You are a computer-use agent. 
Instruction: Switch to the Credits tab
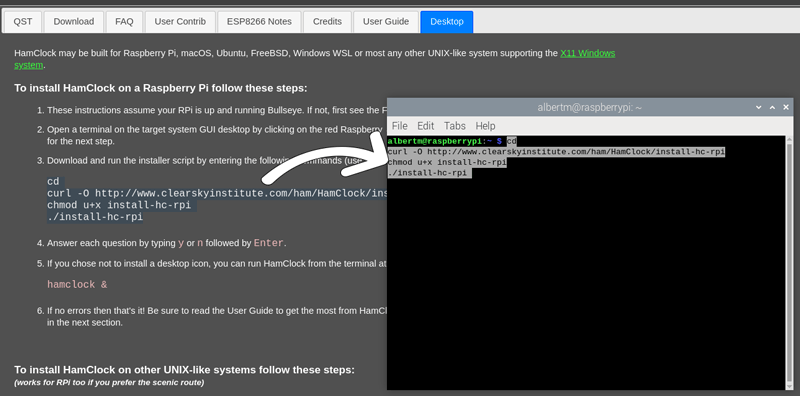coord(327,21)
